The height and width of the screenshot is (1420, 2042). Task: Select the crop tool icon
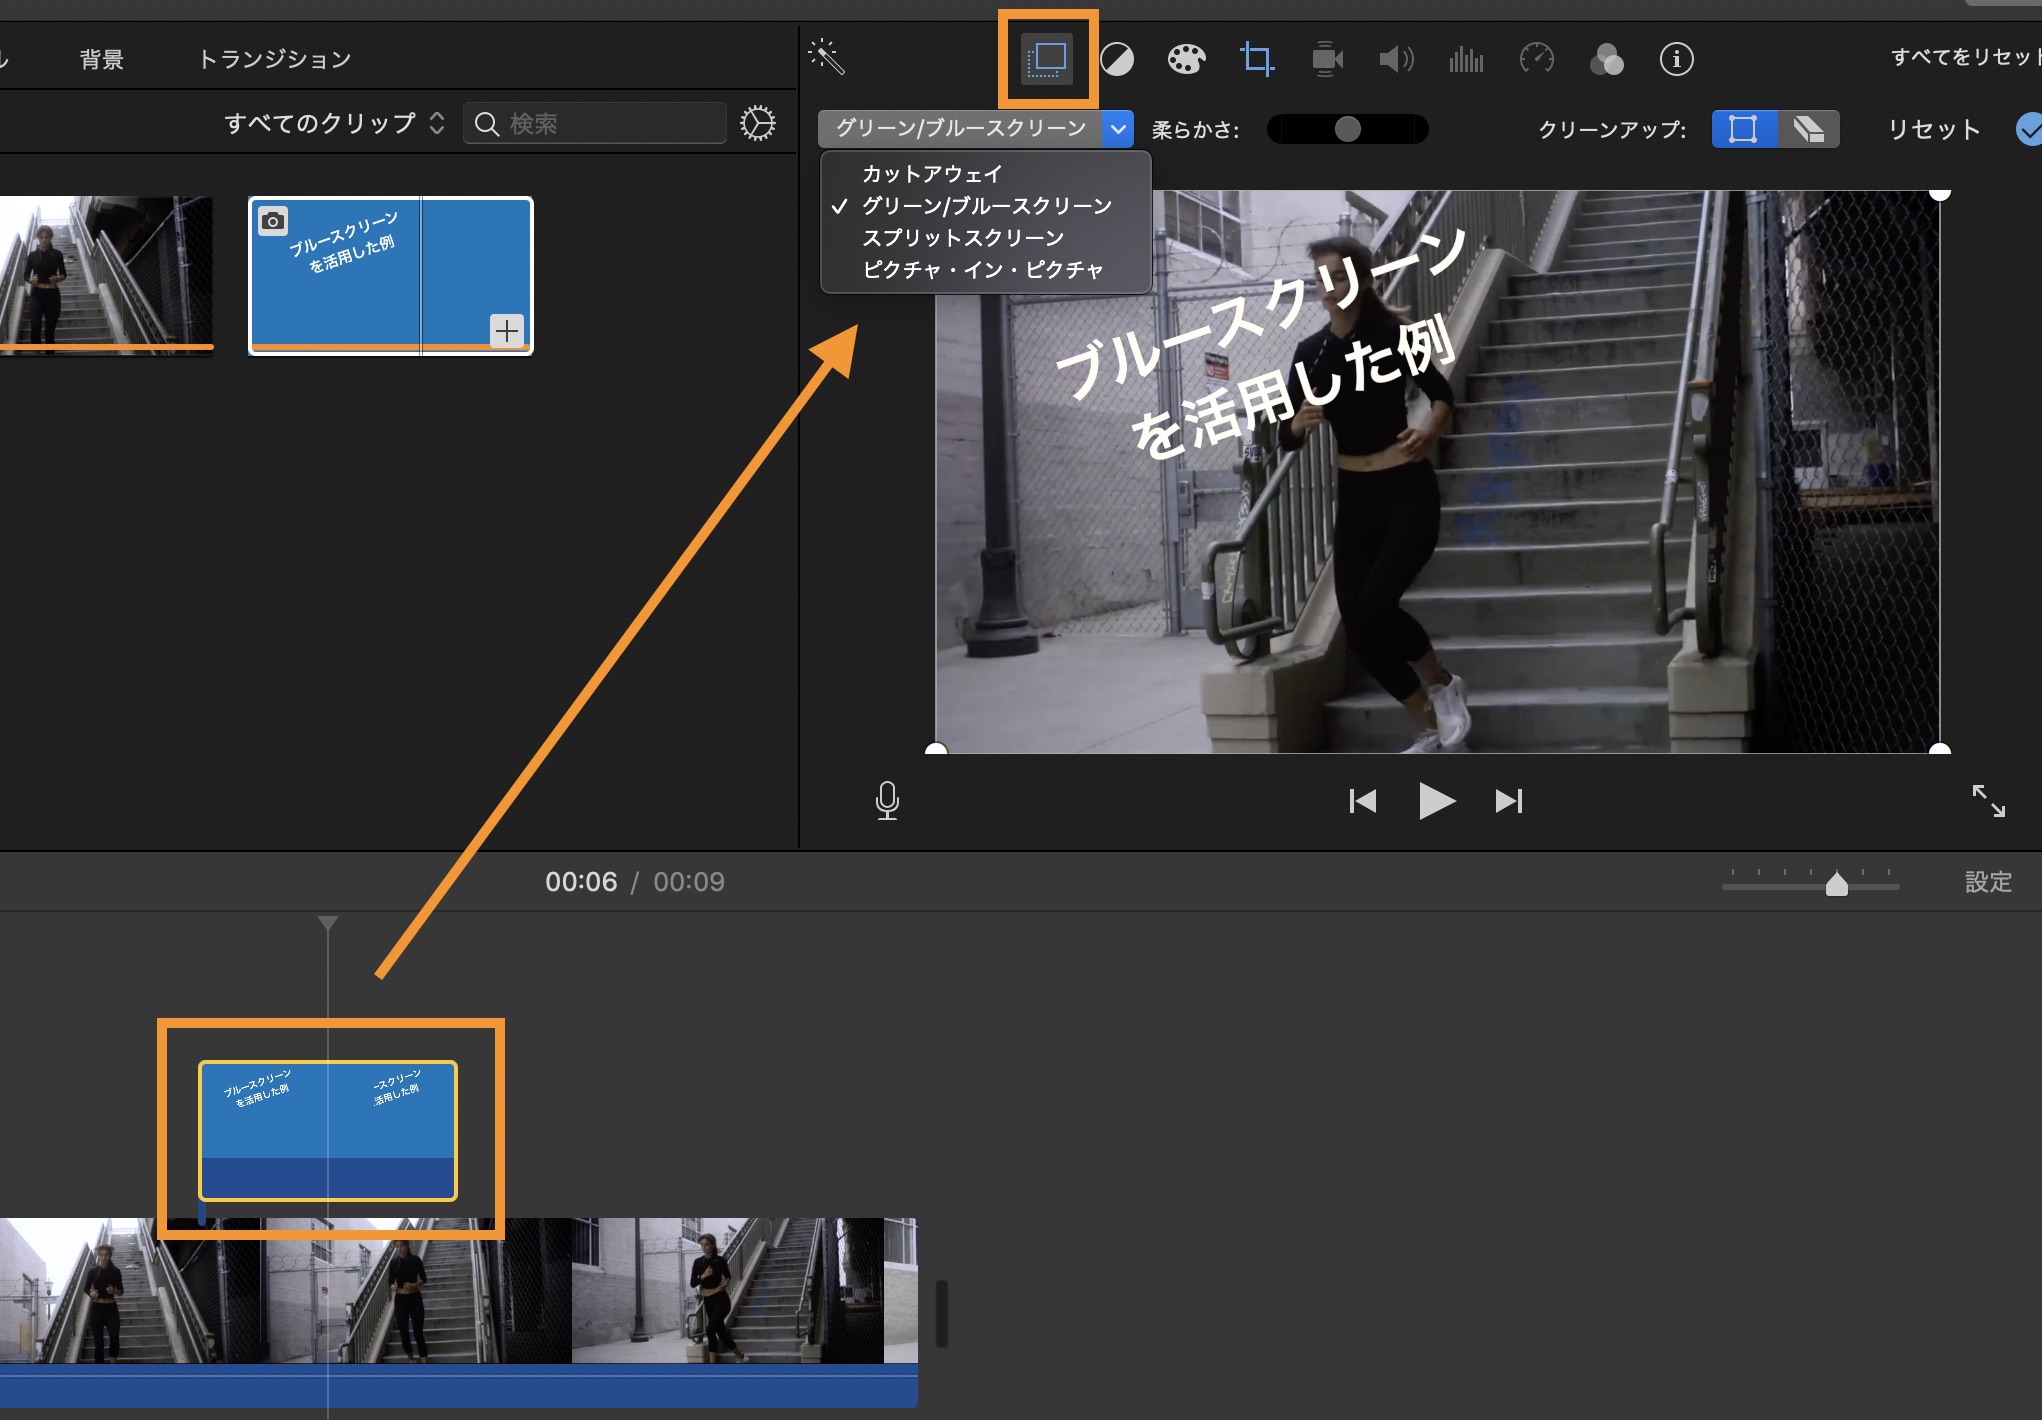click(1257, 59)
